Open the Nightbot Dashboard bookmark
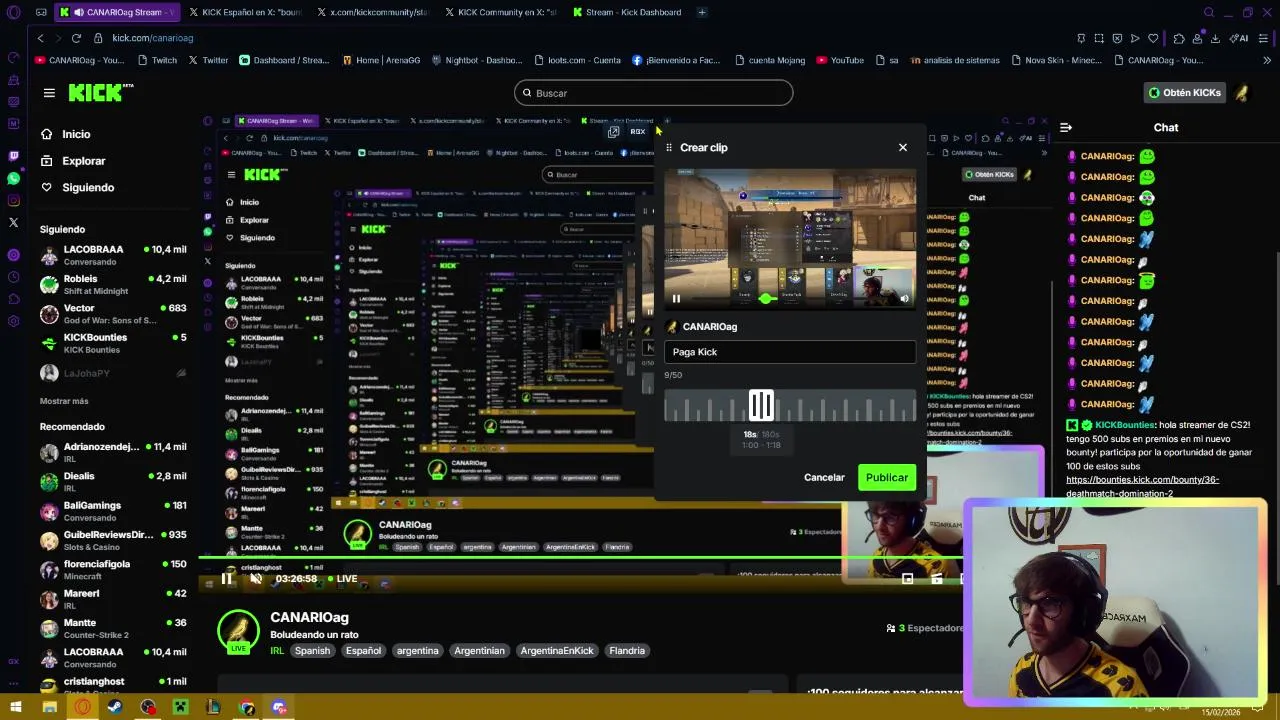1280x720 pixels. (x=477, y=60)
